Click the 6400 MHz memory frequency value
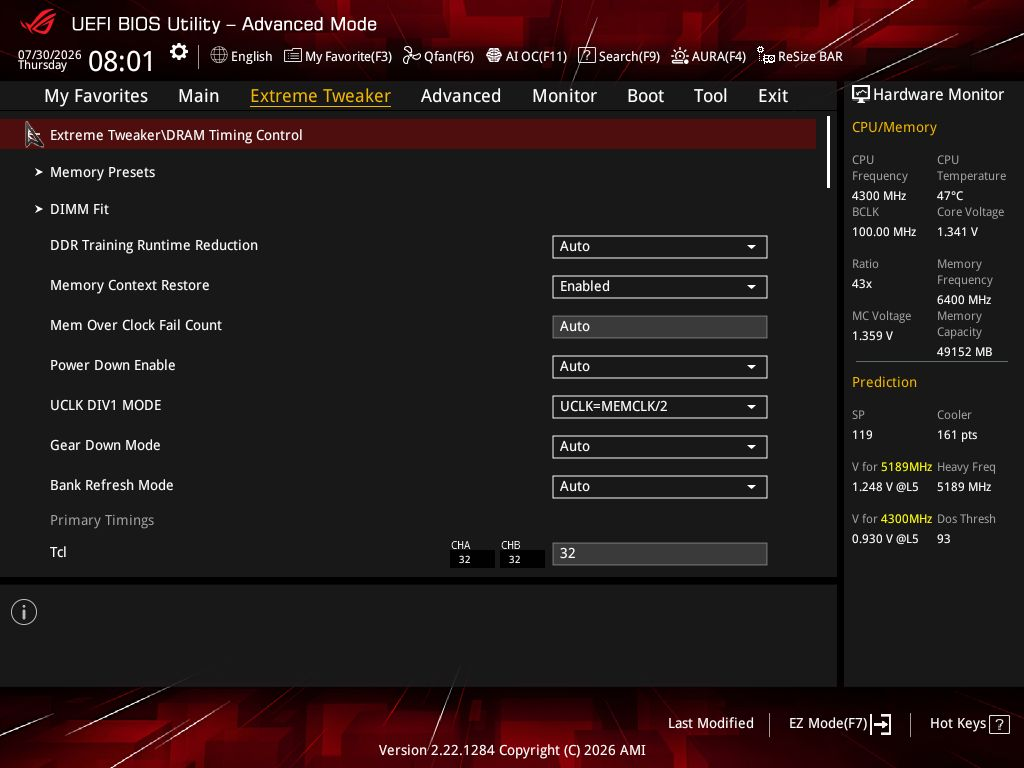This screenshot has height=768, width=1024. (964, 300)
